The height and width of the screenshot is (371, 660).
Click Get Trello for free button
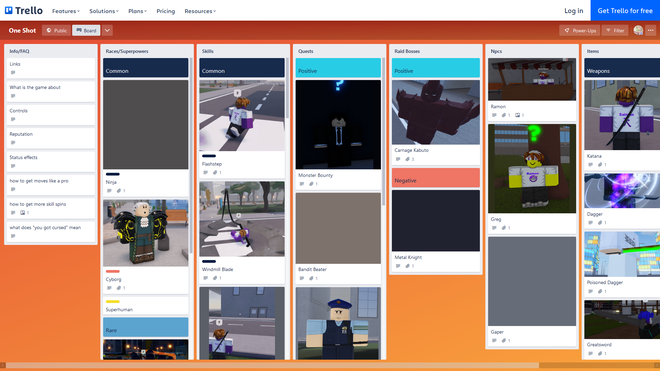[x=625, y=11]
